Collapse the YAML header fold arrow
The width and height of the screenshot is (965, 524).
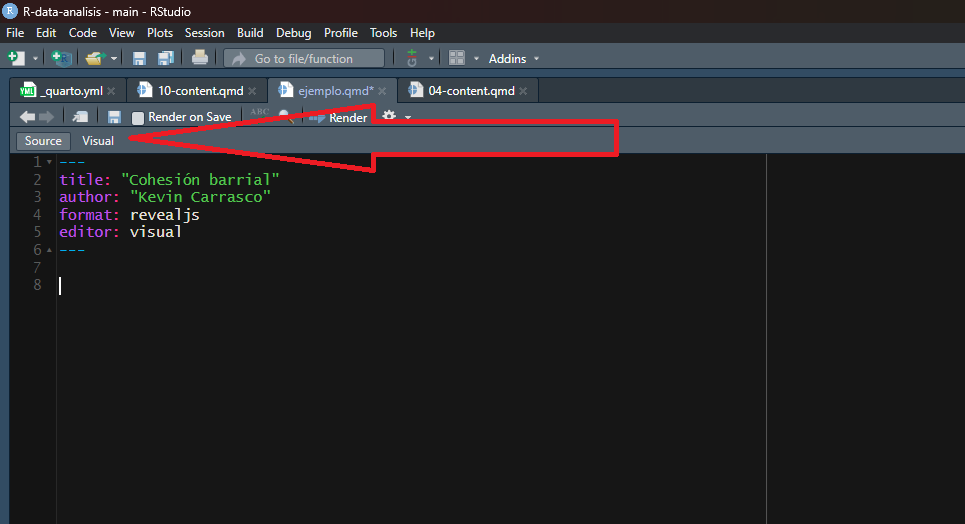click(50, 162)
